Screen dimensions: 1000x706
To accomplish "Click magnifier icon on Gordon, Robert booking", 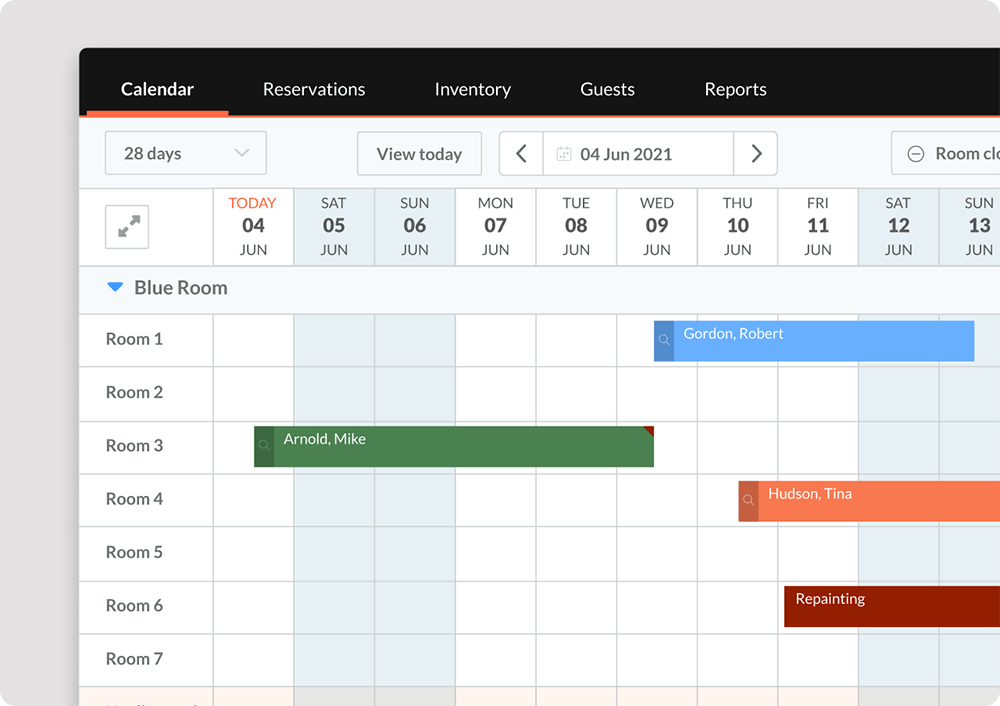I will 664,341.
